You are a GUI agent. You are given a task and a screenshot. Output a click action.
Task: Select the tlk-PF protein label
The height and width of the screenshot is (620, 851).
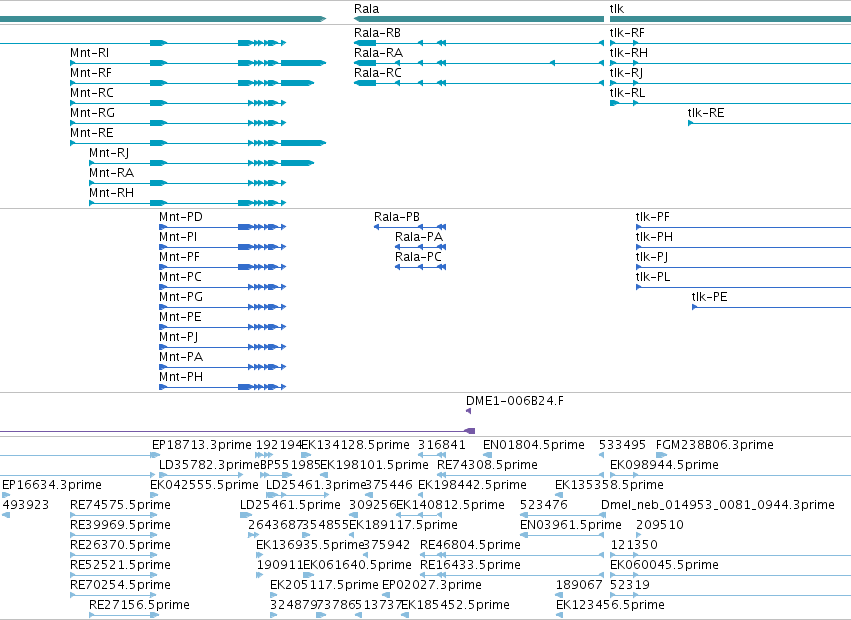pyautogui.click(x=652, y=217)
